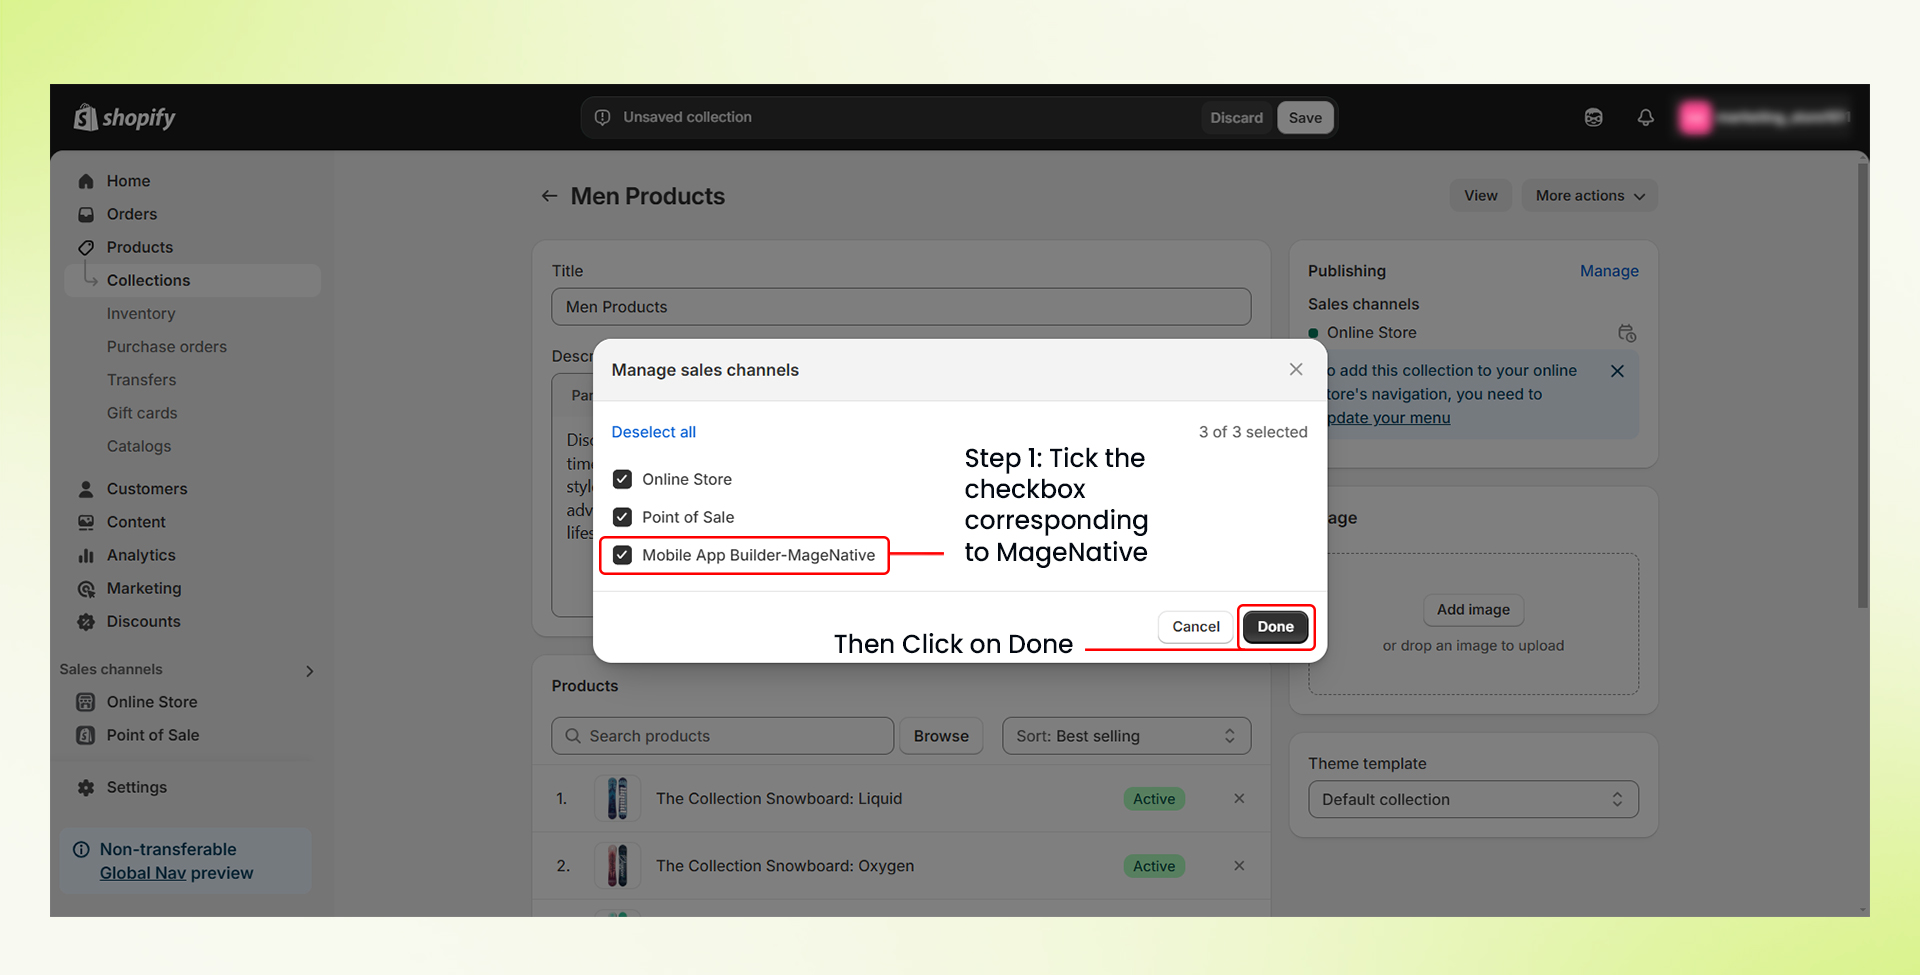
Task: Toggle the Point of Sale checkbox
Action: pos(622,517)
